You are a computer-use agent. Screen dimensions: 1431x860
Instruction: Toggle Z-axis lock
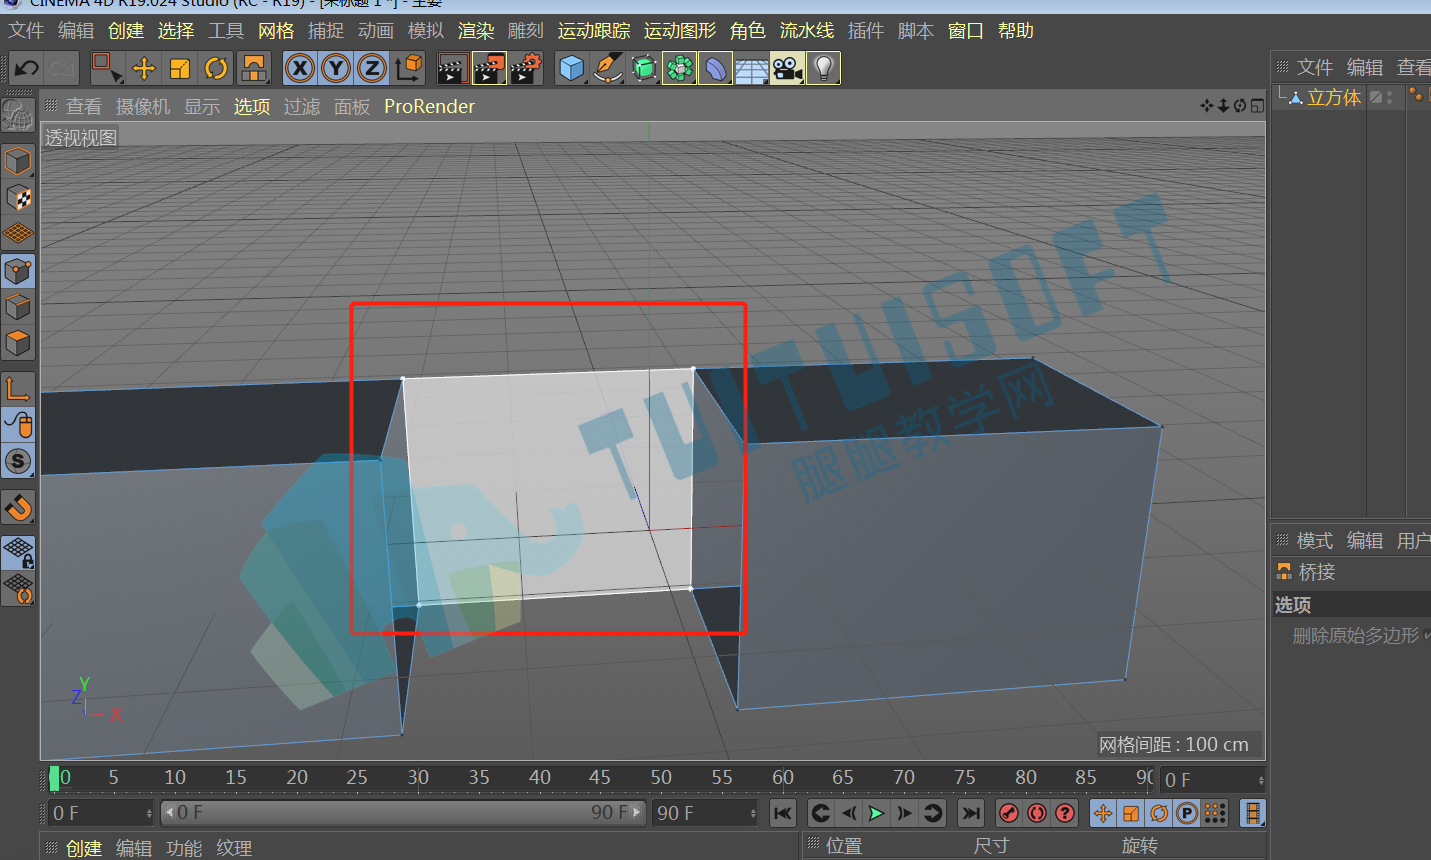coord(372,68)
